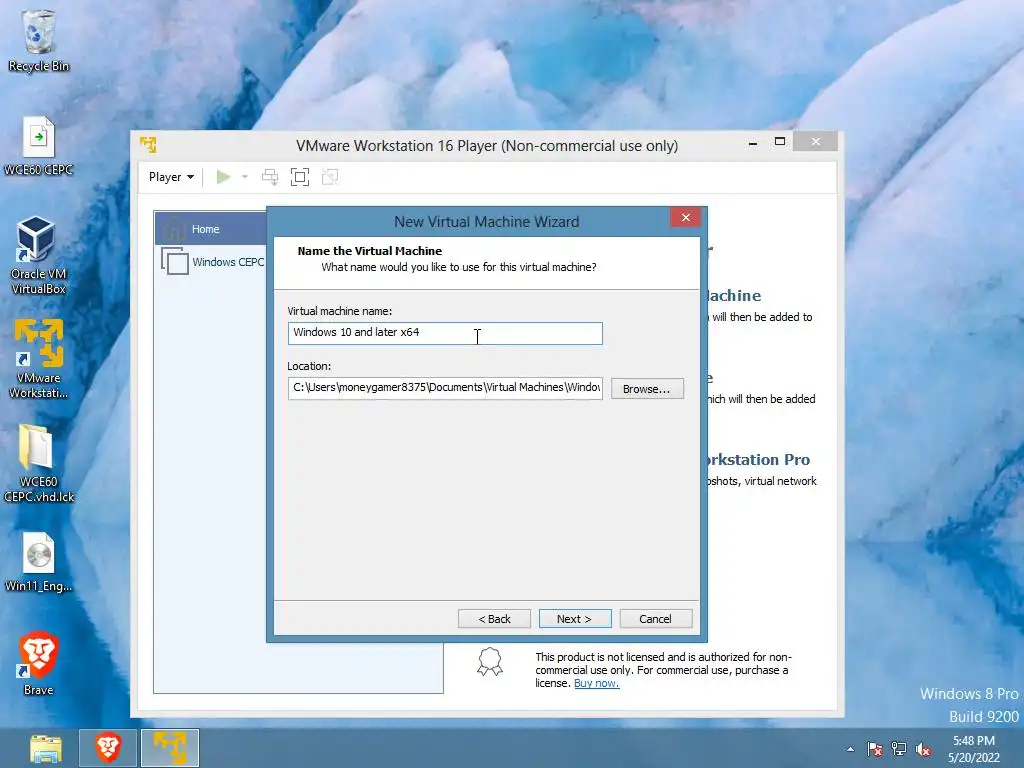Show hidden tray icons arrow

click(x=850, y=750)
